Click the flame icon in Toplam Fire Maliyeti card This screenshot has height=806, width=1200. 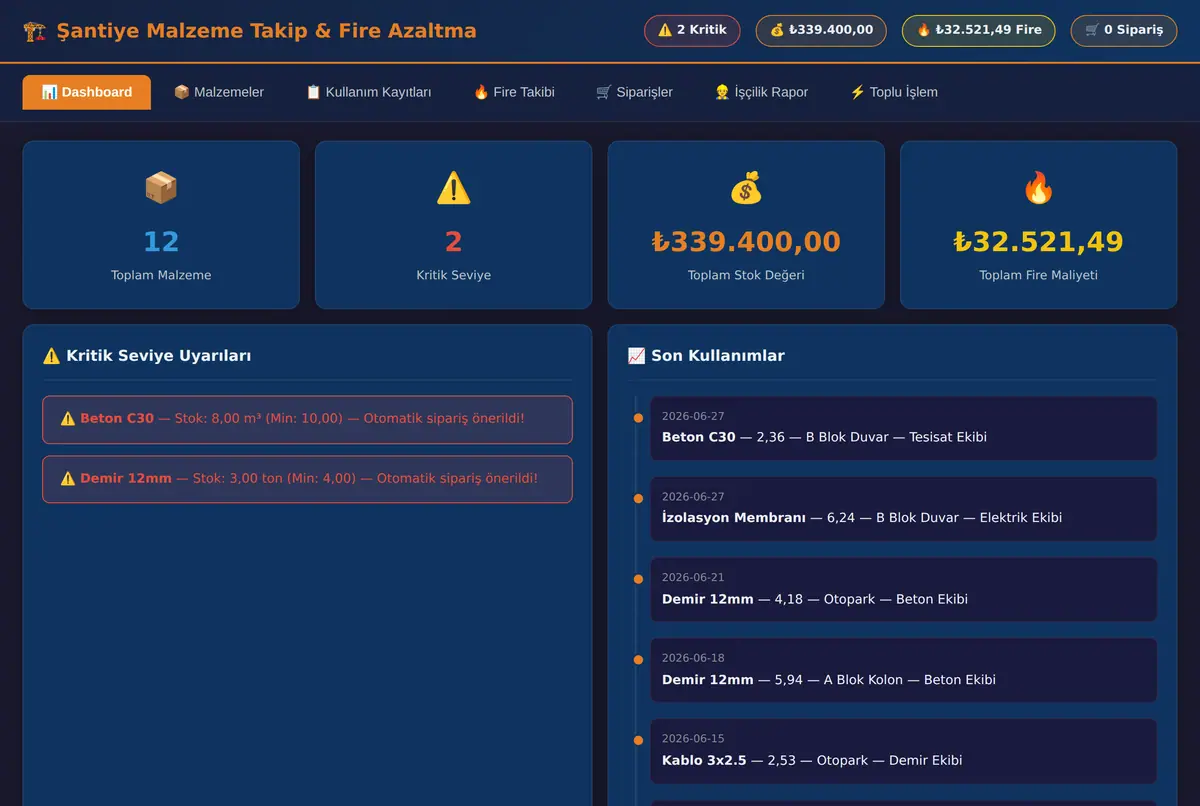(x=1038, y=187)
